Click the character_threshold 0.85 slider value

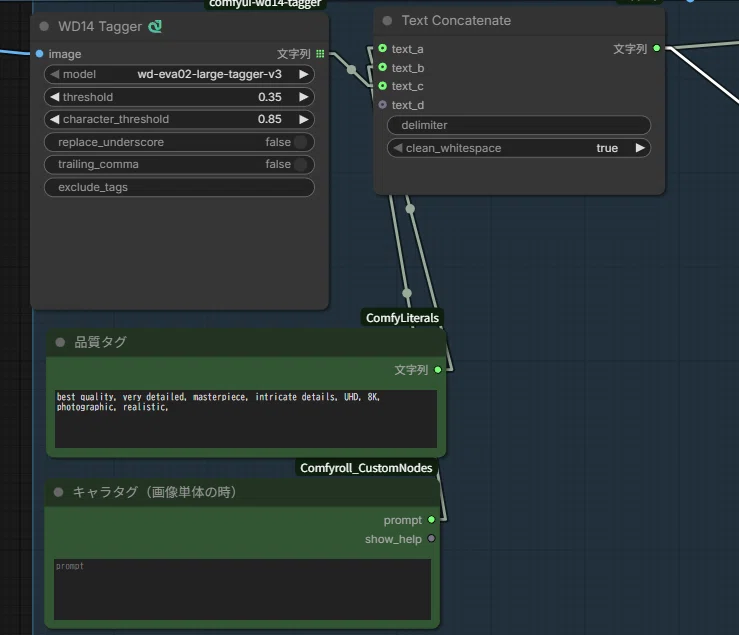click(x=179, y=119)
